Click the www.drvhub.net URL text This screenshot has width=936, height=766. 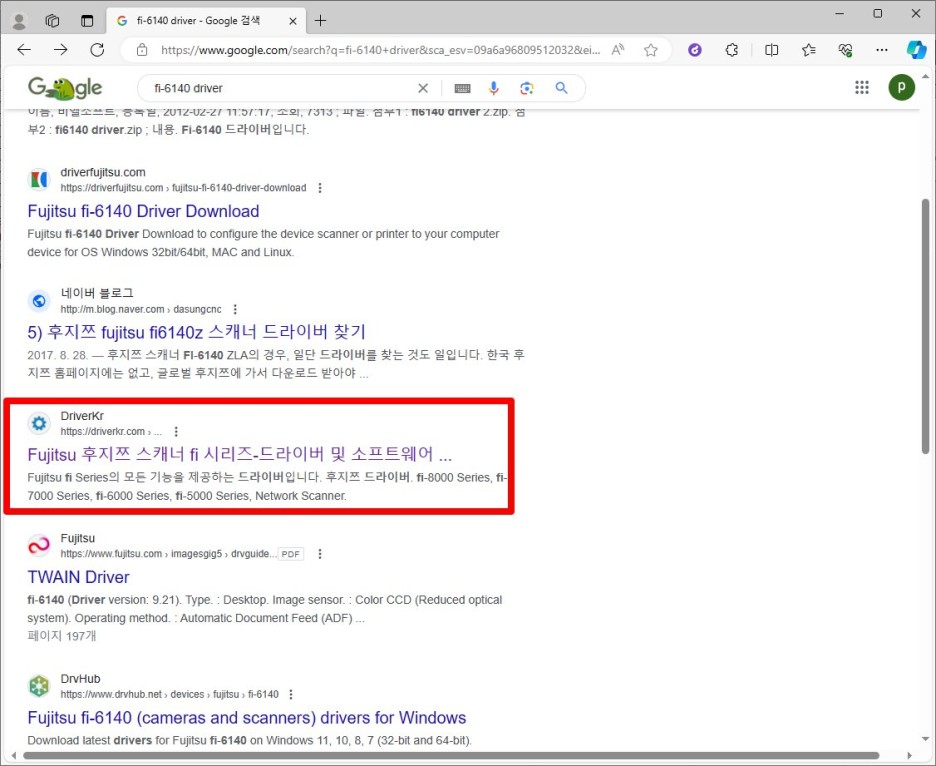[x=170, y=694]
